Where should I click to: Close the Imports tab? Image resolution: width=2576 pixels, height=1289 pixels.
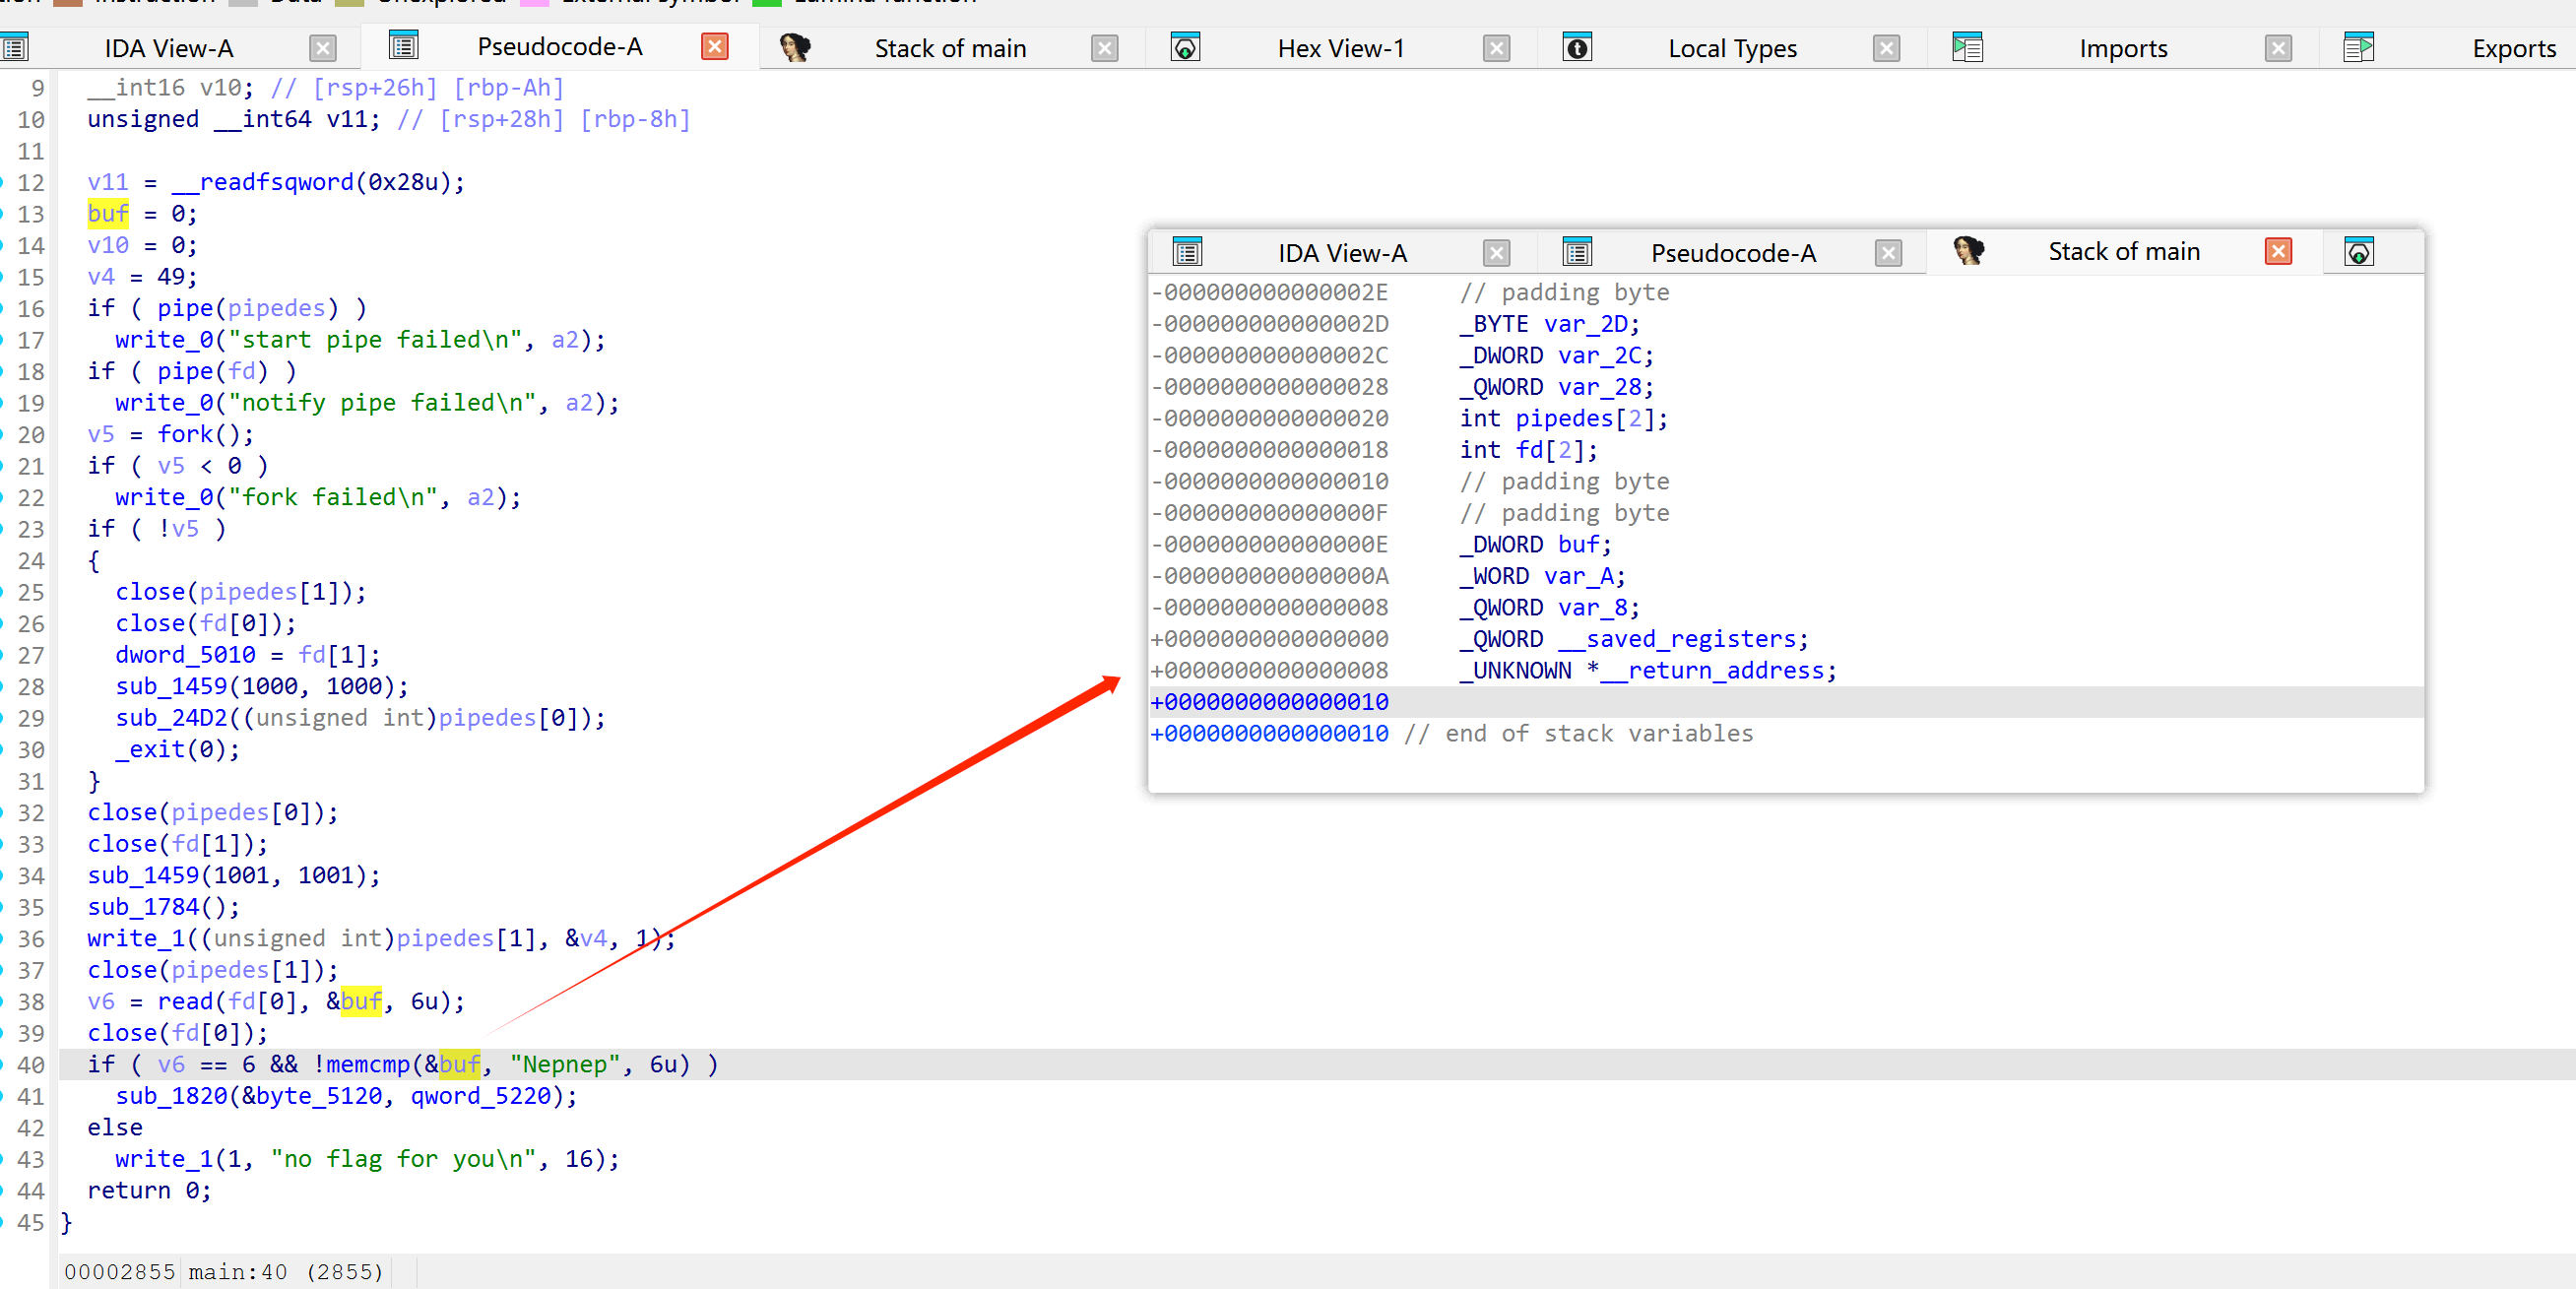pyautogui.click(x=2278, y=48)
